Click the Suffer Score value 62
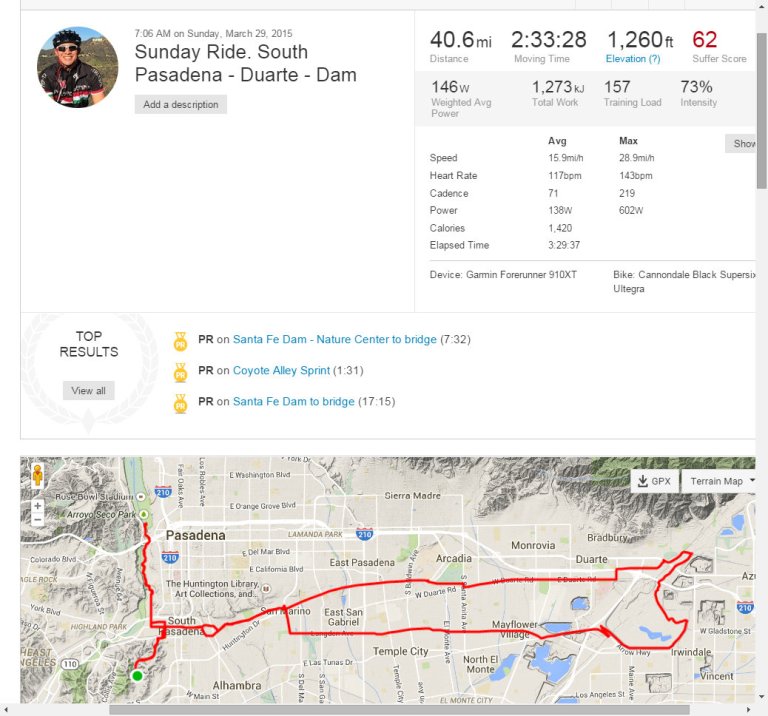Image resolution: width=768 pixels, height=716 pixels. pyautogui.click(x=704, y=40)
